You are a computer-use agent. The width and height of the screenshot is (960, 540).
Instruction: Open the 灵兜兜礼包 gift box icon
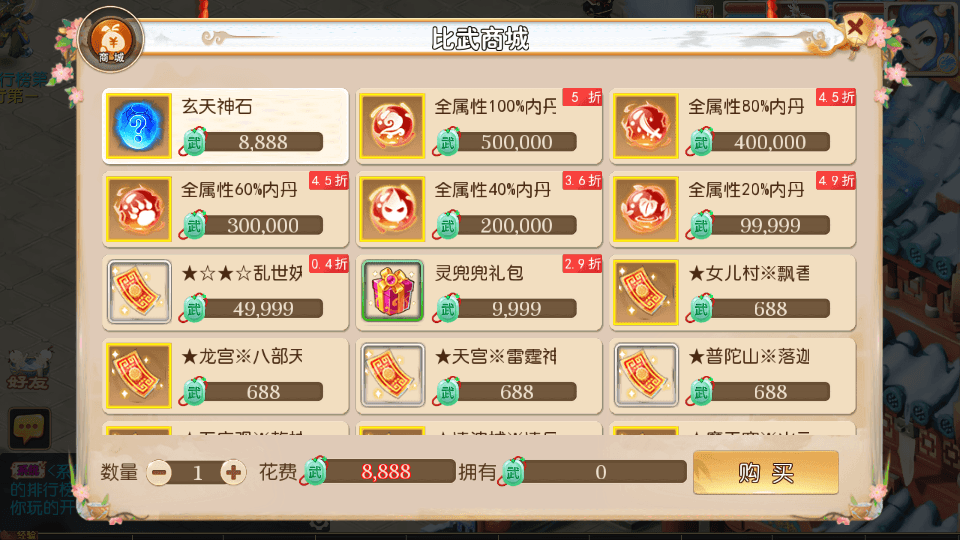392,291
